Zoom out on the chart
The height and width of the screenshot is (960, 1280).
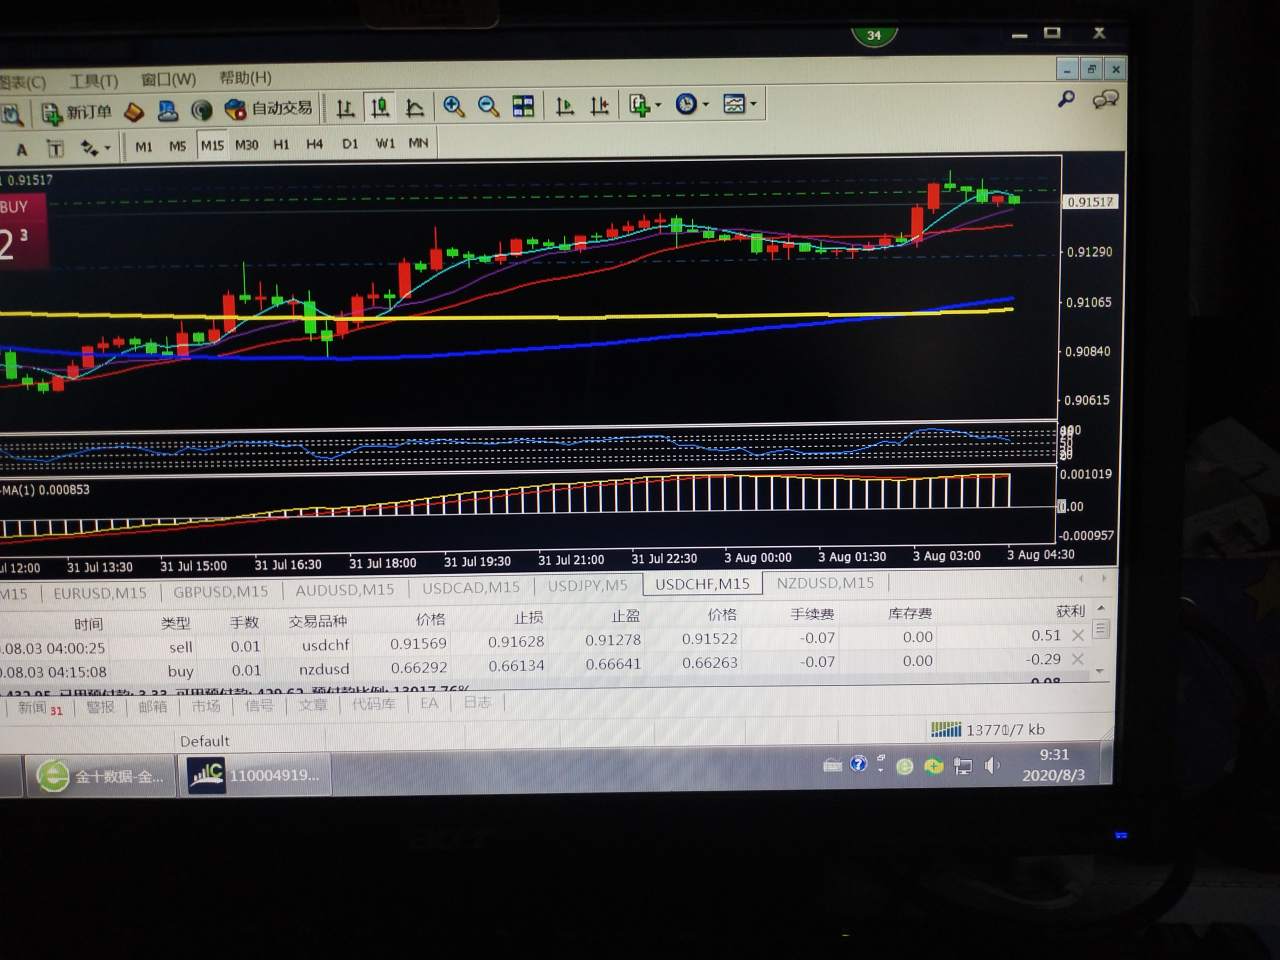[488, 106]
